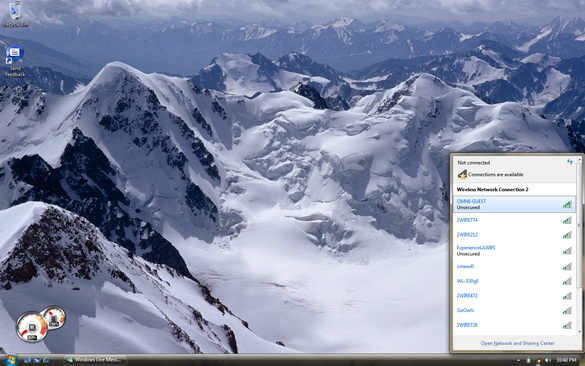Click the CPU meter gadget
Viewport: 585px width, 366px height.
(40, 324)
